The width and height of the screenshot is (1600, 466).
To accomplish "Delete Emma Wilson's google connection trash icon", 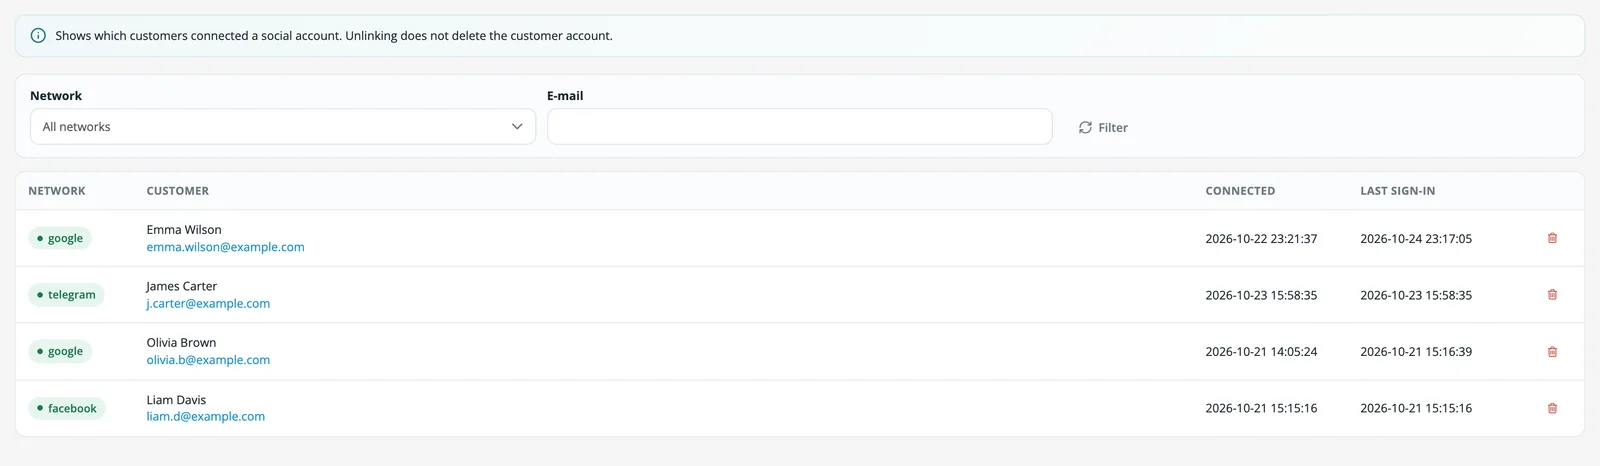I will coord(1552,238).
